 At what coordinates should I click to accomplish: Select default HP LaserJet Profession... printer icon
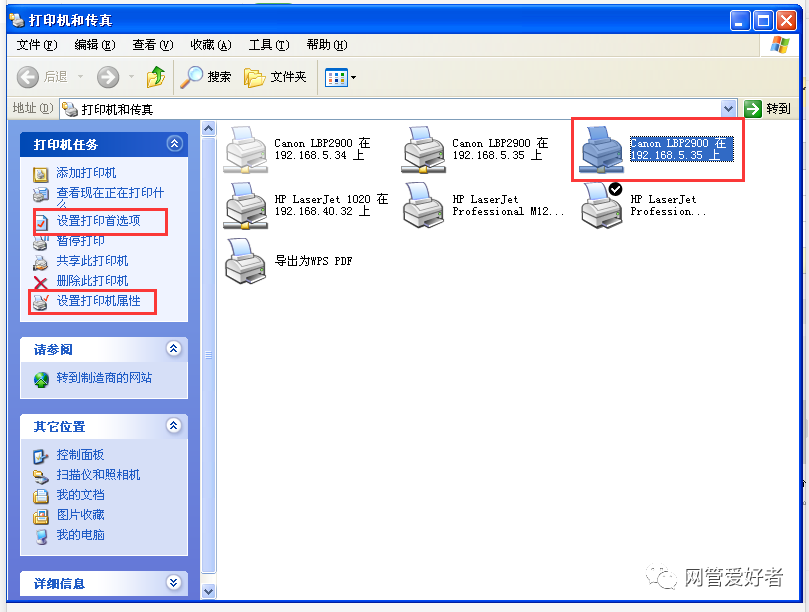[x=601, y=205]
